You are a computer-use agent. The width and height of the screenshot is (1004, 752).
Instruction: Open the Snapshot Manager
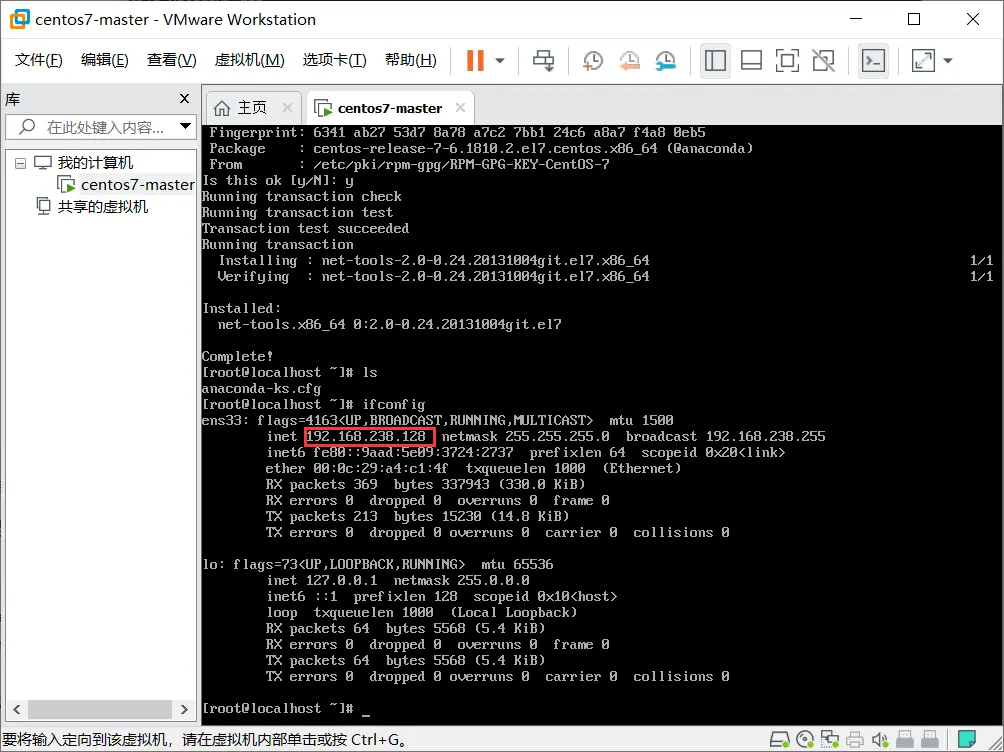coord(665,61)
